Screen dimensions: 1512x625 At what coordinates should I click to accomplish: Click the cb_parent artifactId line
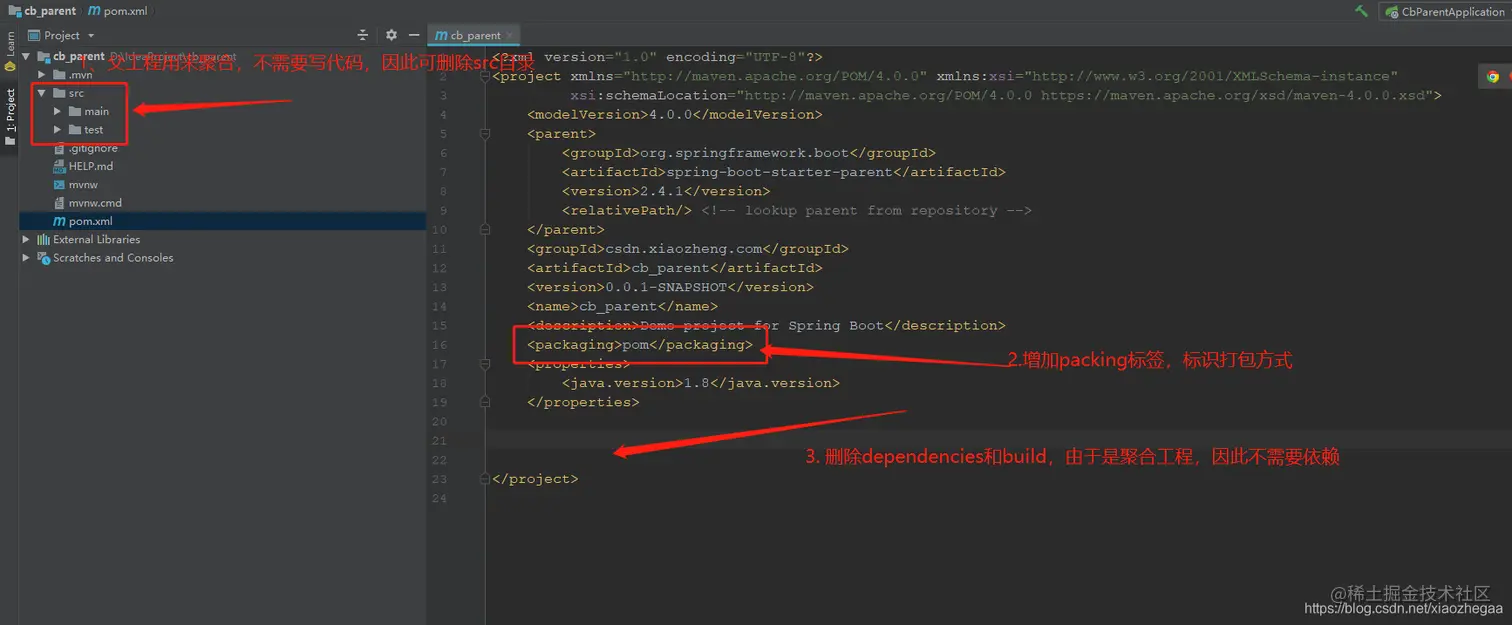[675, 268]
